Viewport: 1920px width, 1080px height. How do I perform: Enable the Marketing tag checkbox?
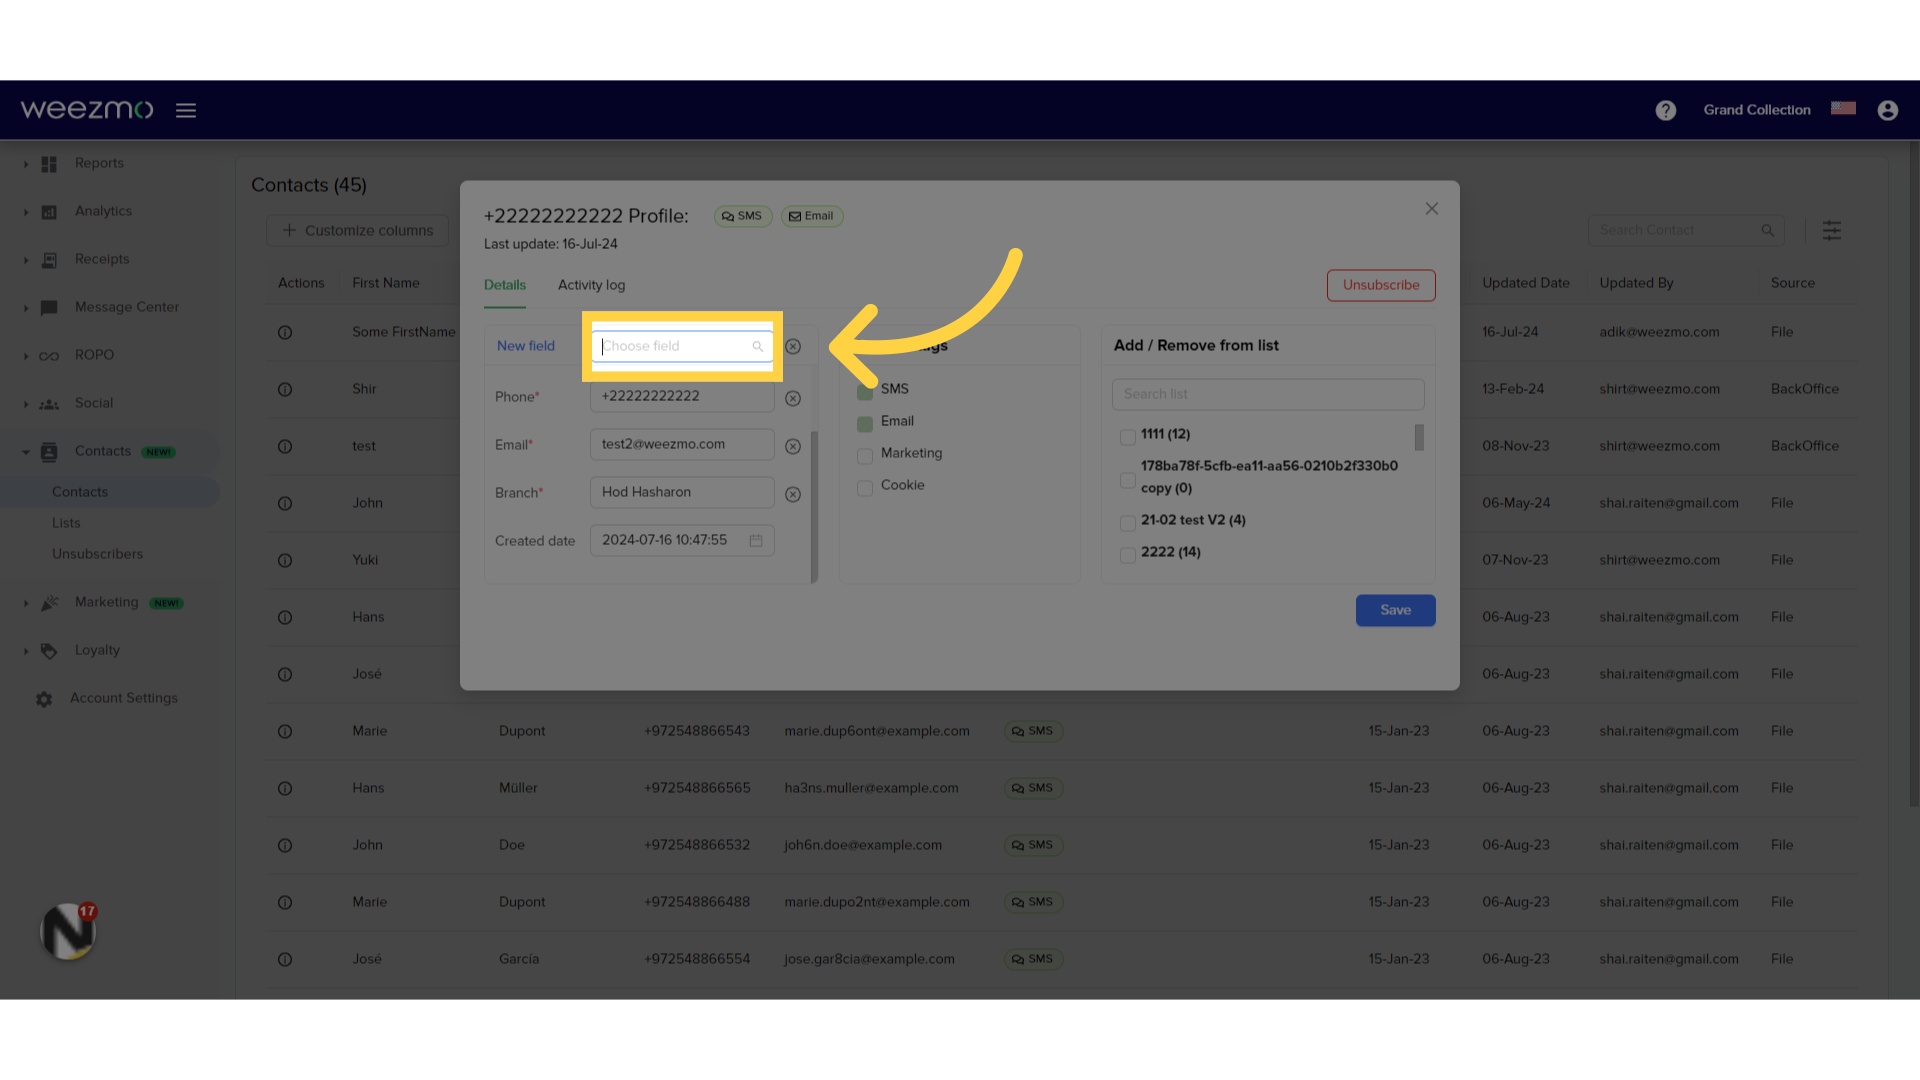click(865, 456)
